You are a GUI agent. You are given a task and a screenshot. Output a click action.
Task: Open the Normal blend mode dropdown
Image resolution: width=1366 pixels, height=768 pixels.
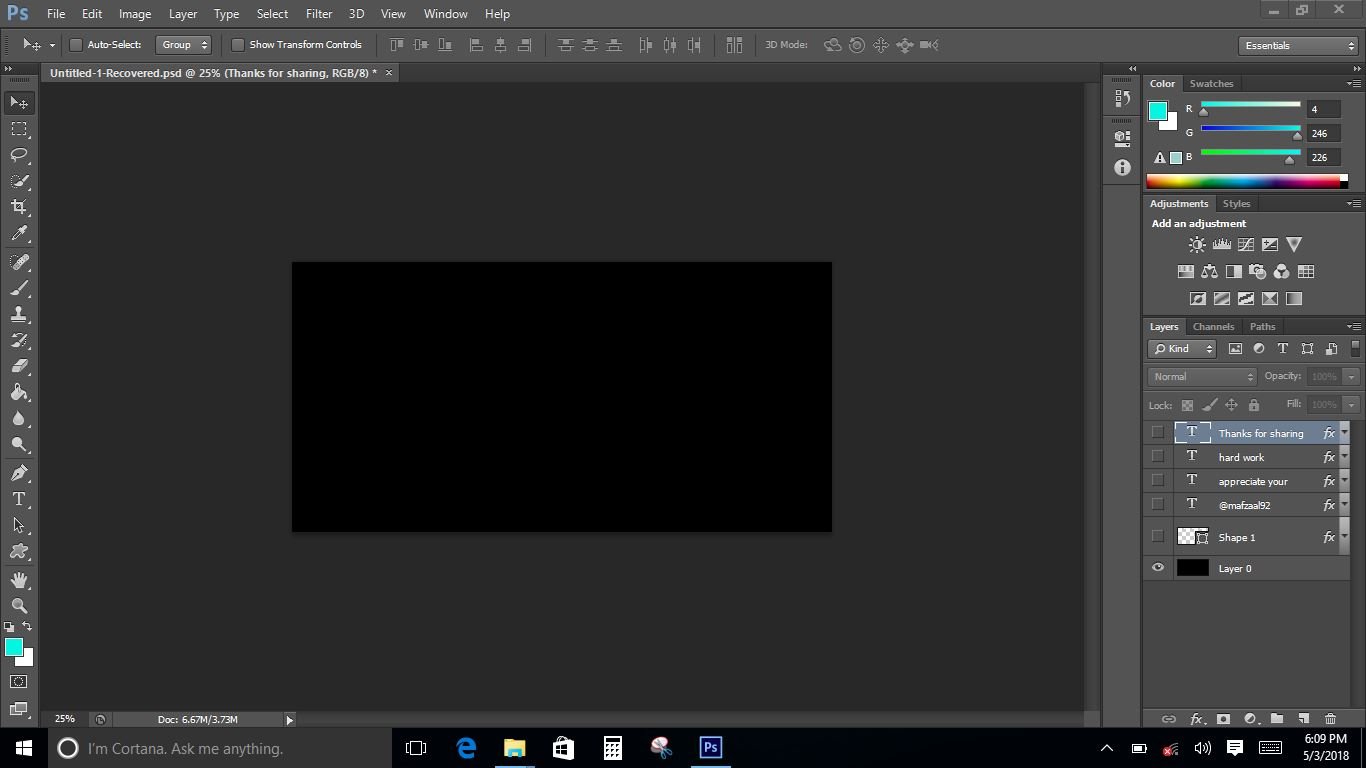tap(1202, 377)
